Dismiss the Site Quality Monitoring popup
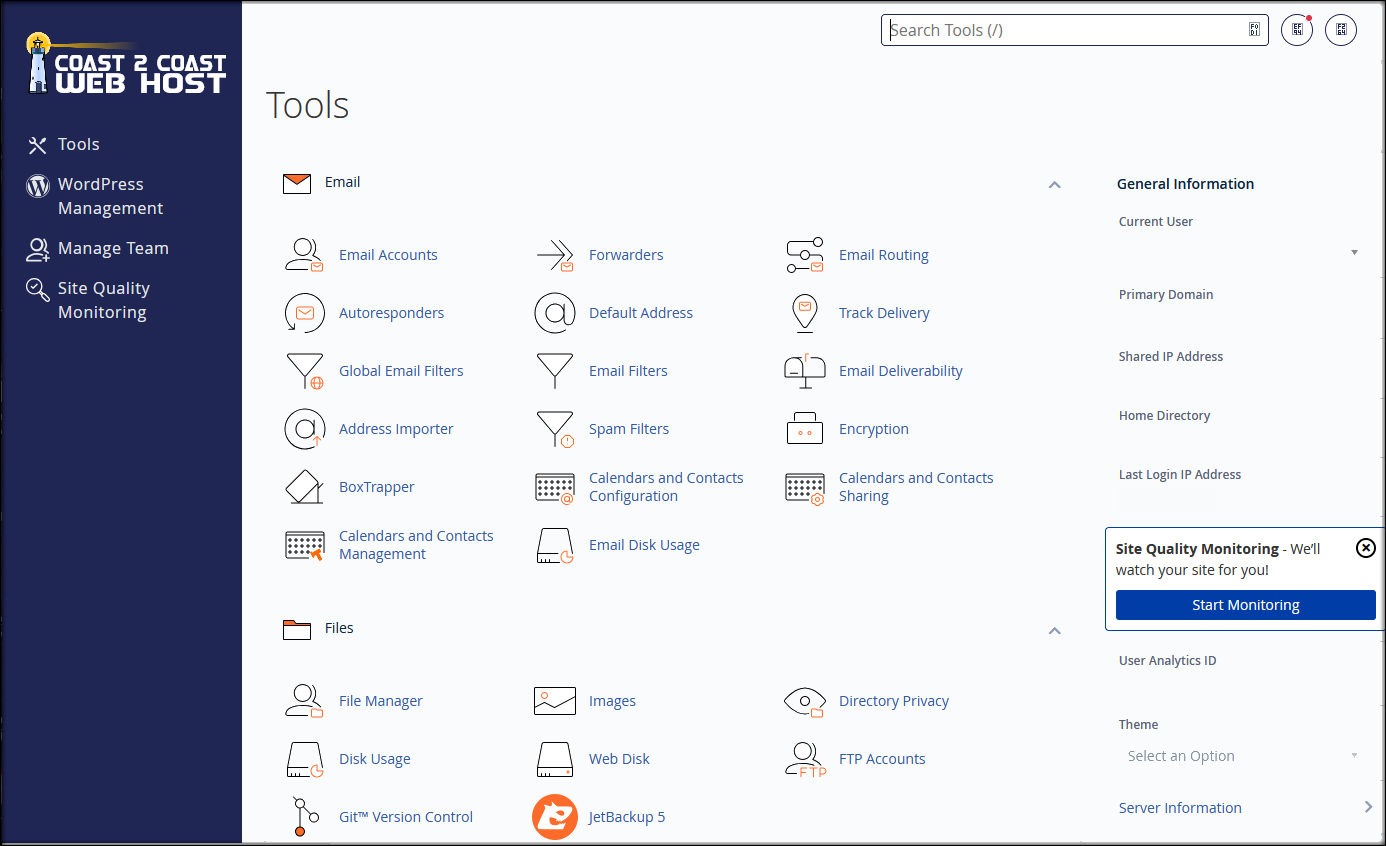The height and width of the screenshot is (846, 1386). point(1365,548)
